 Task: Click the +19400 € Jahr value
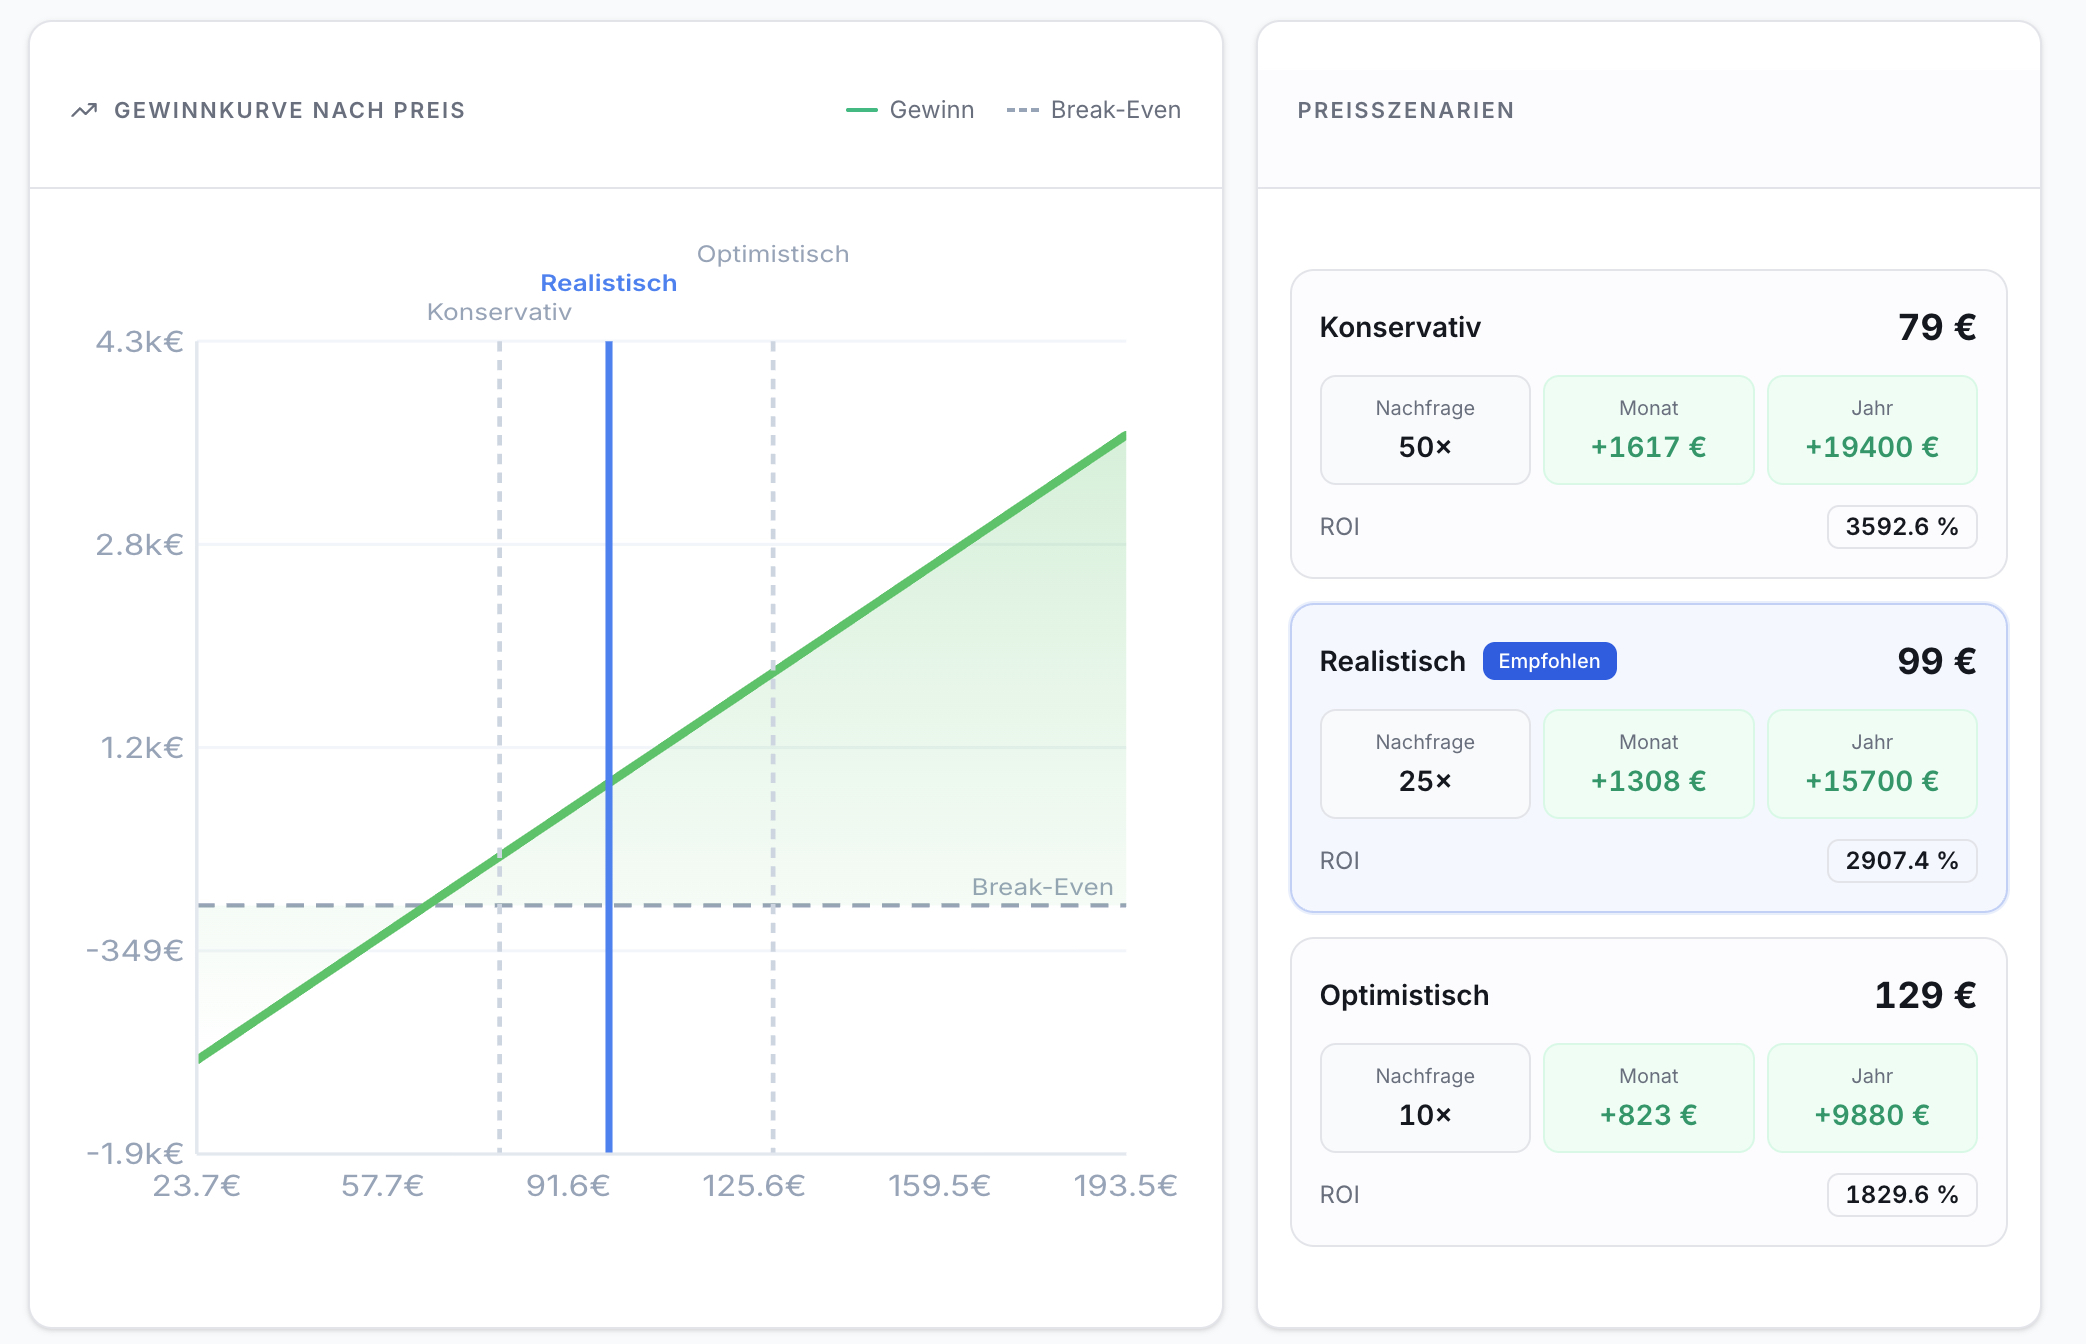point(1872,447)
